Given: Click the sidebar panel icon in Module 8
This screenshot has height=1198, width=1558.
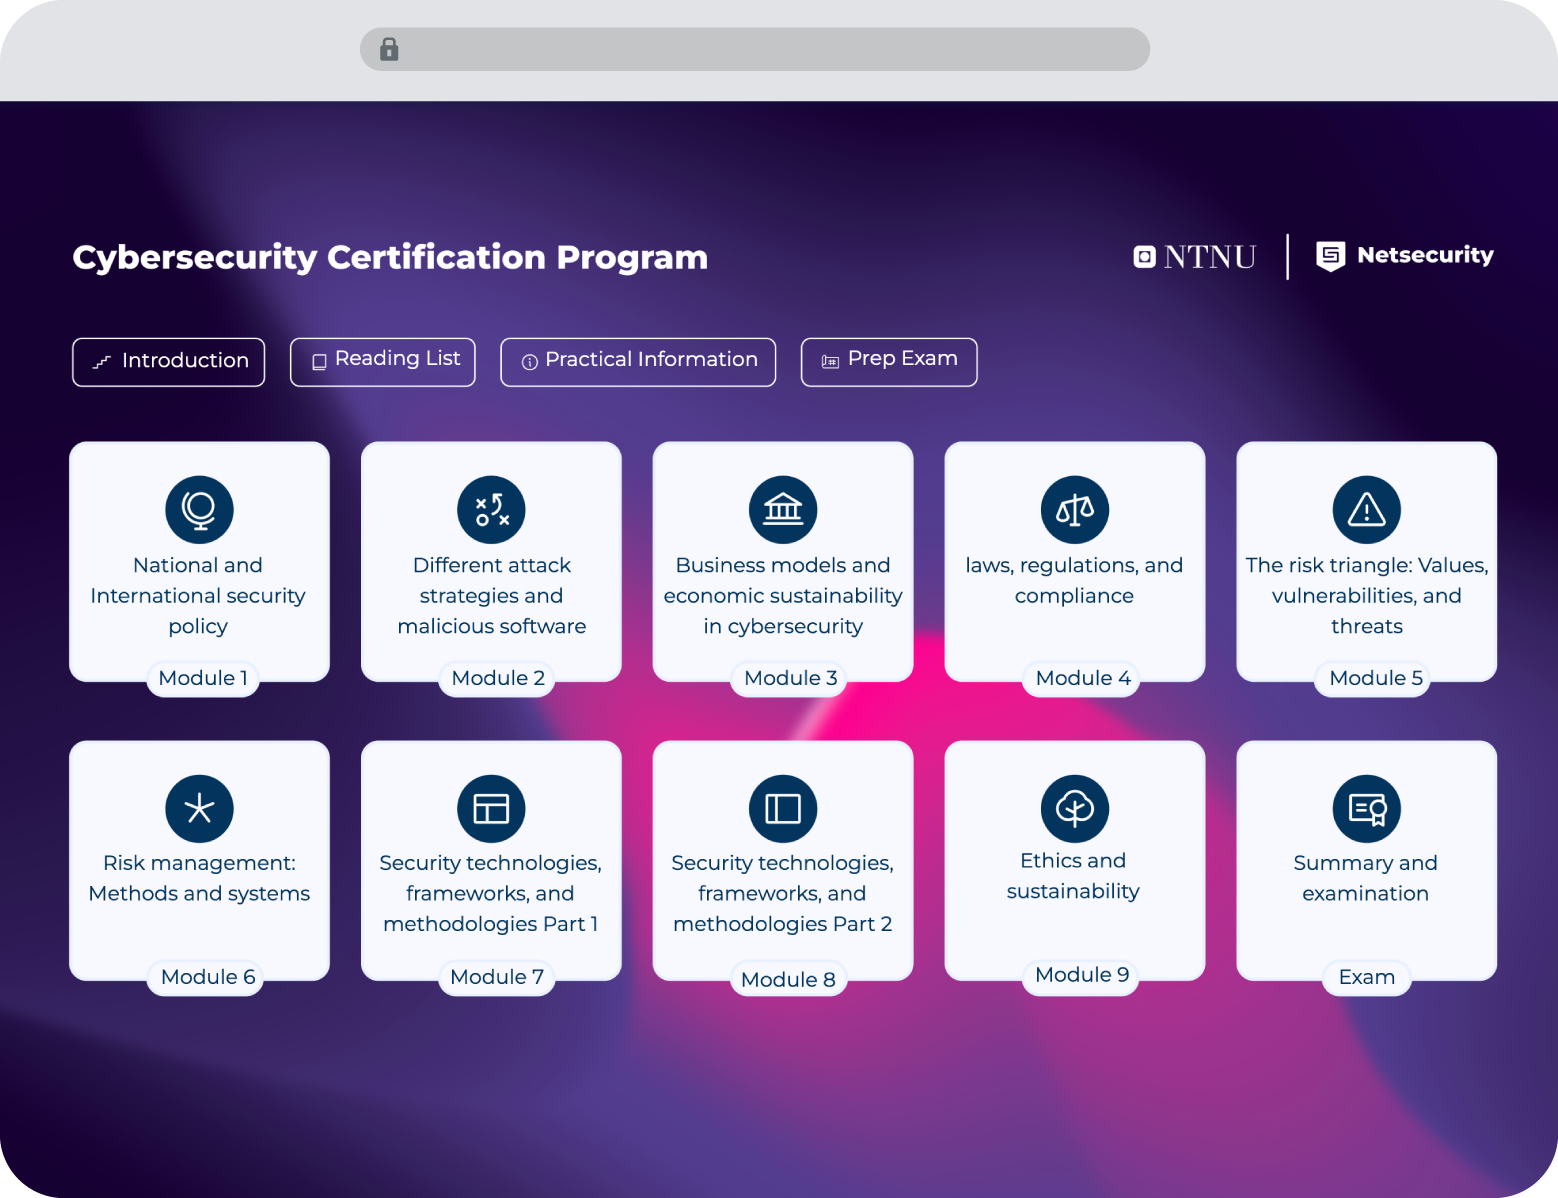Looking at the screenshot, I should tap(783, 808).
